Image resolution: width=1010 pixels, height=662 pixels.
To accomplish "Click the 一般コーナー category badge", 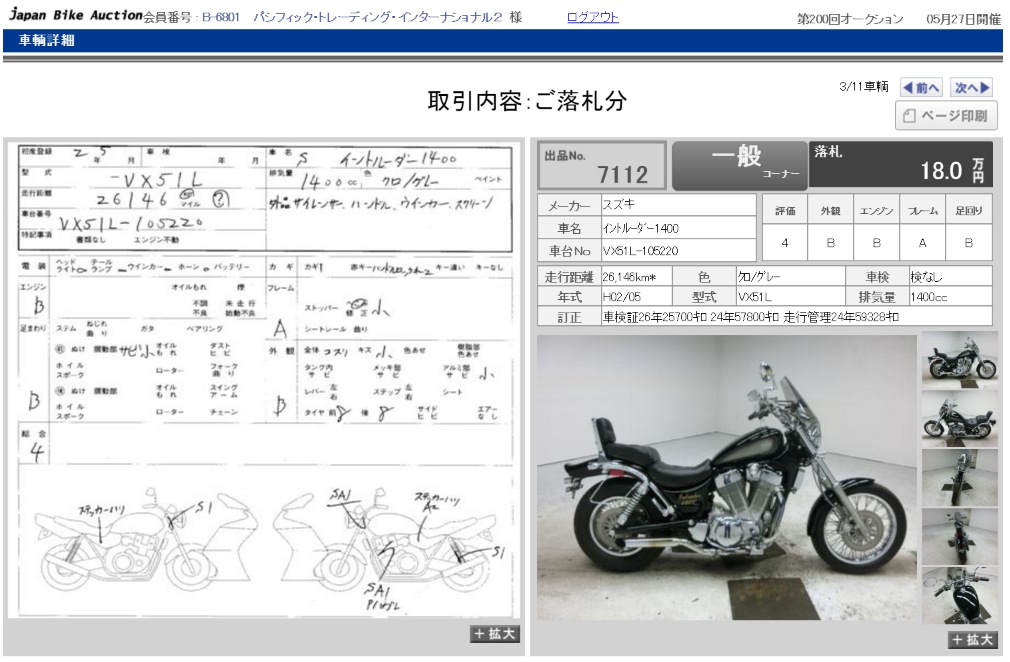I will pyautogui.click(x=739, y=165).
